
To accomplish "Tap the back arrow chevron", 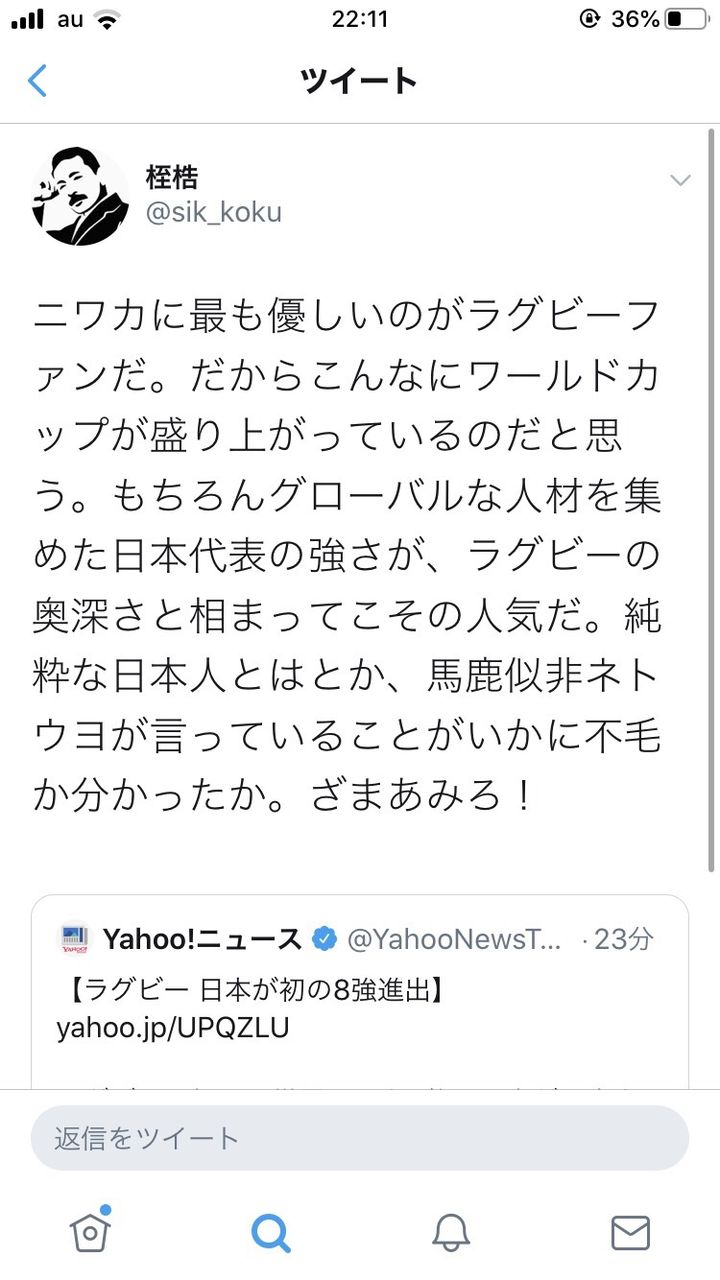I will 37,81.
